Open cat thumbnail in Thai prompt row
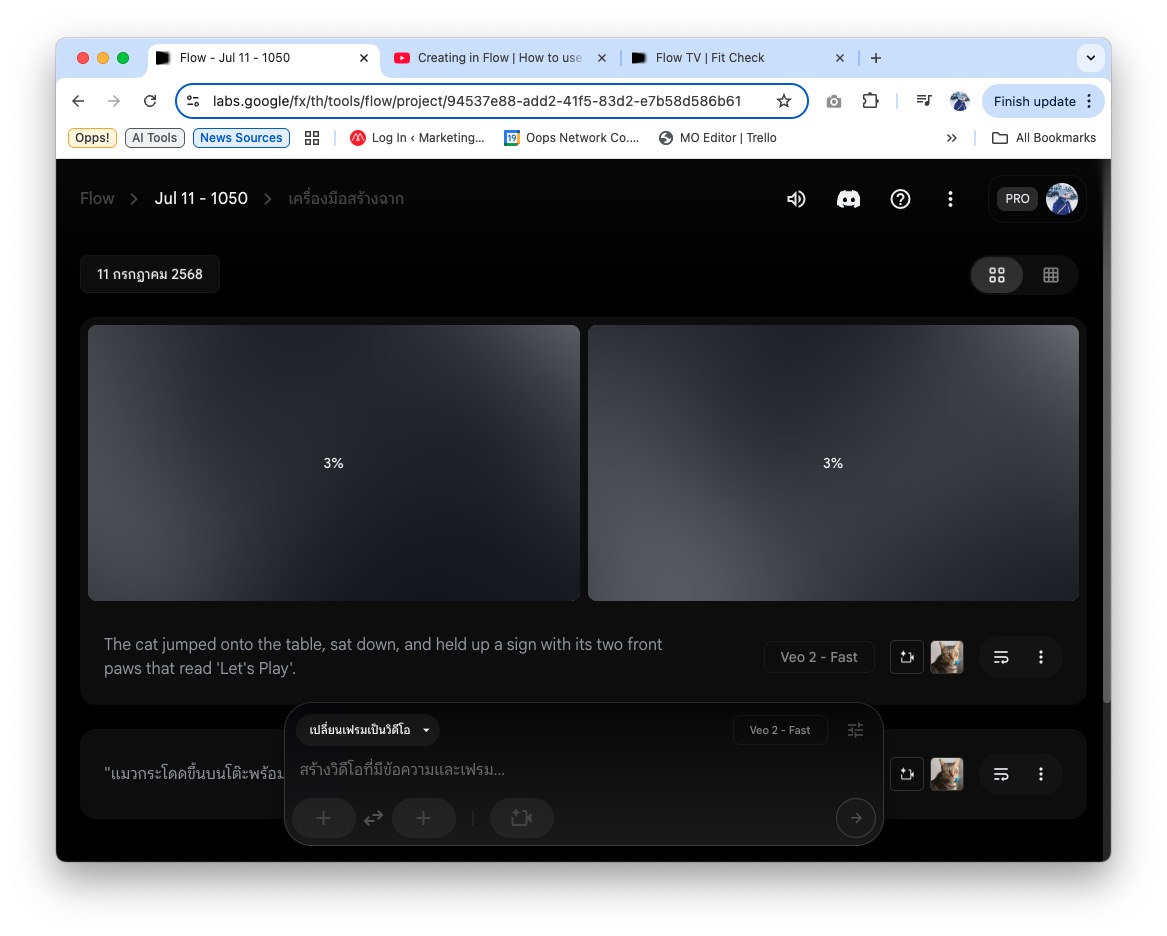1167x936 pixels. point(947,774)
